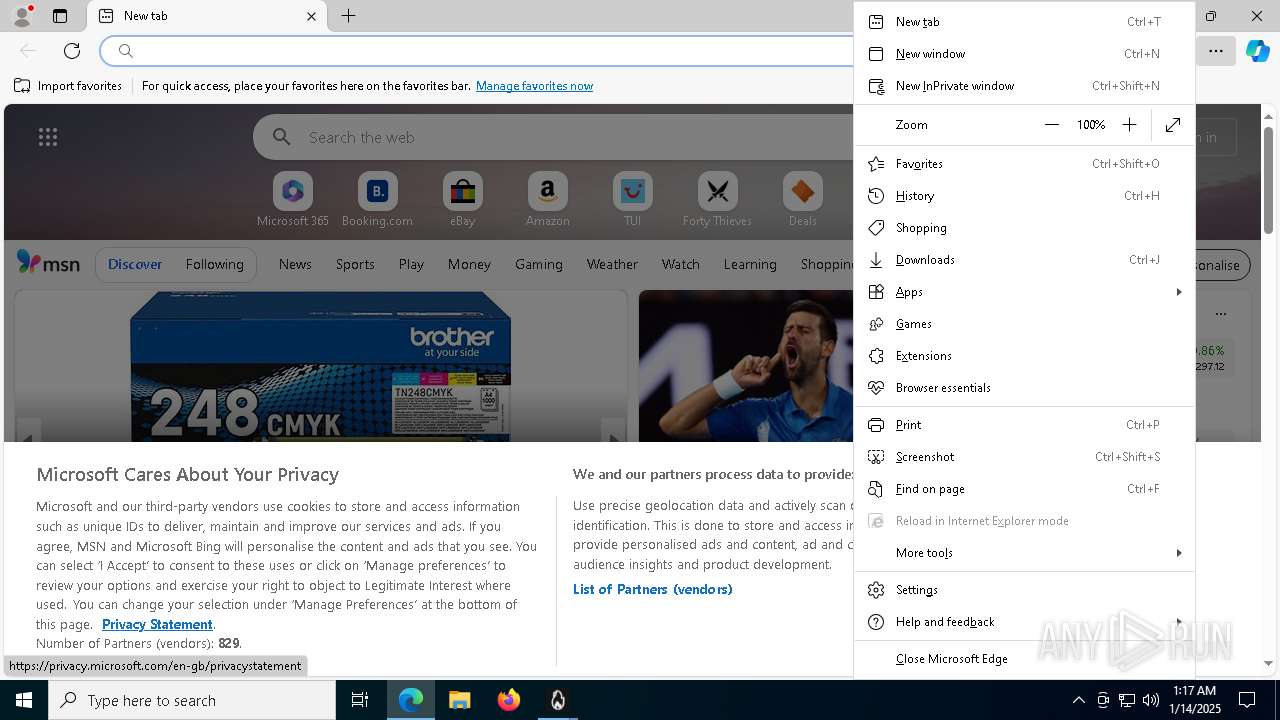Open Favorites from the menu

coord(1025,164)
